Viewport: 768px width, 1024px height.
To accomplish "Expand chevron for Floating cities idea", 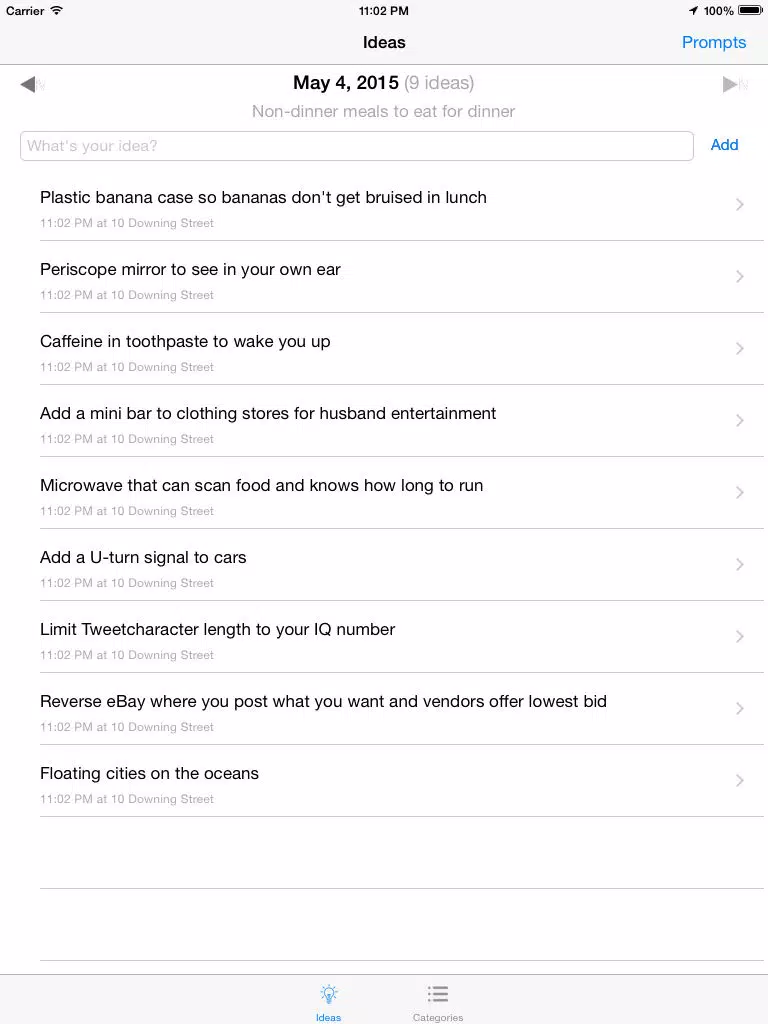I will (739, 780).
